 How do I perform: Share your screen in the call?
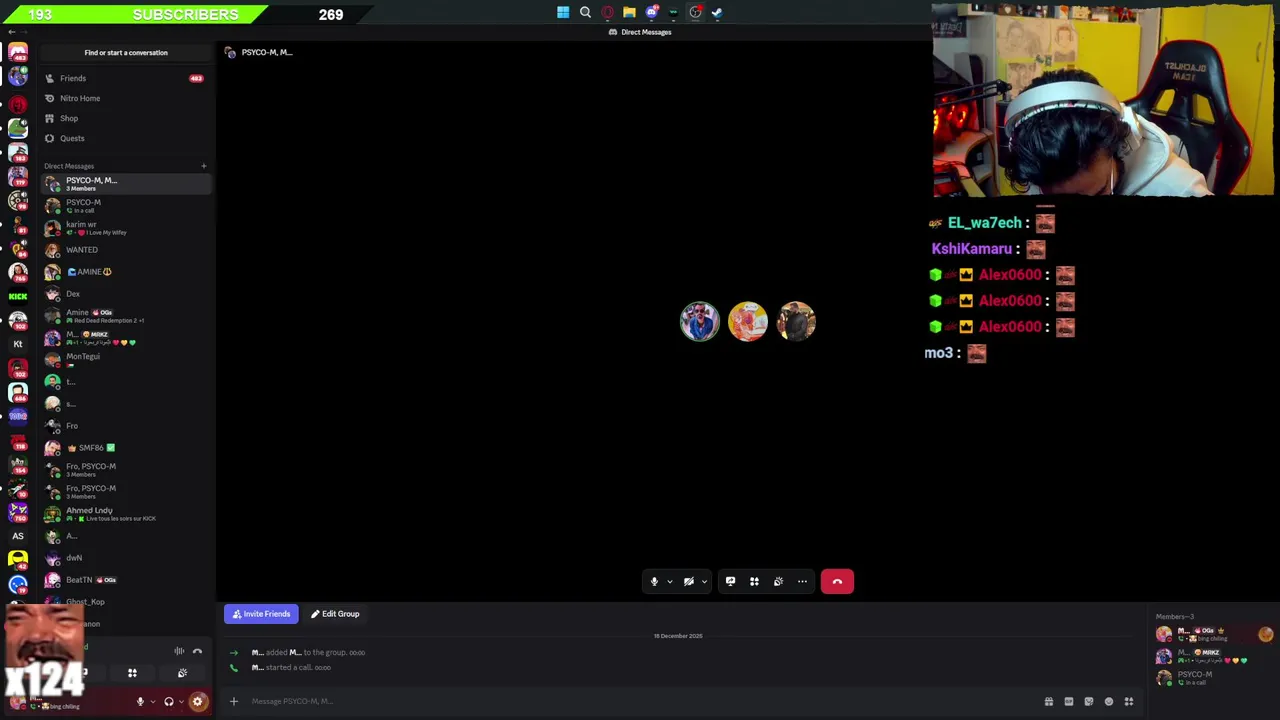(730, 581)
